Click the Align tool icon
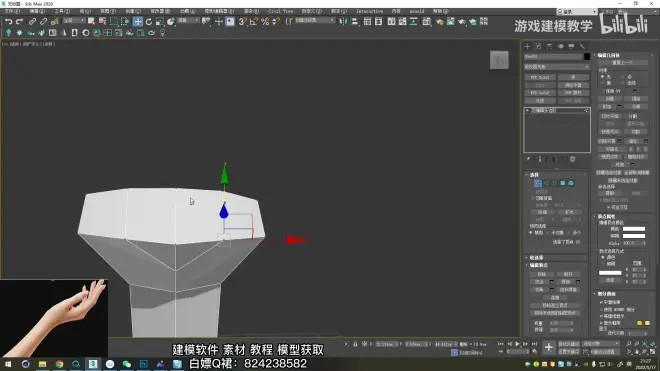Screen dimensions: 660x371 coord(355,21)
